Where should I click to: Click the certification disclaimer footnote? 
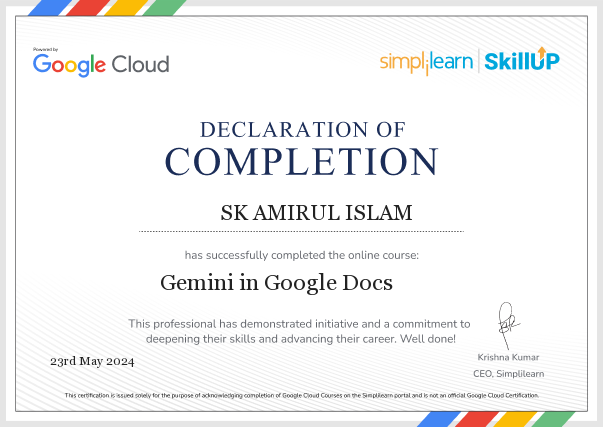[301, 396]
